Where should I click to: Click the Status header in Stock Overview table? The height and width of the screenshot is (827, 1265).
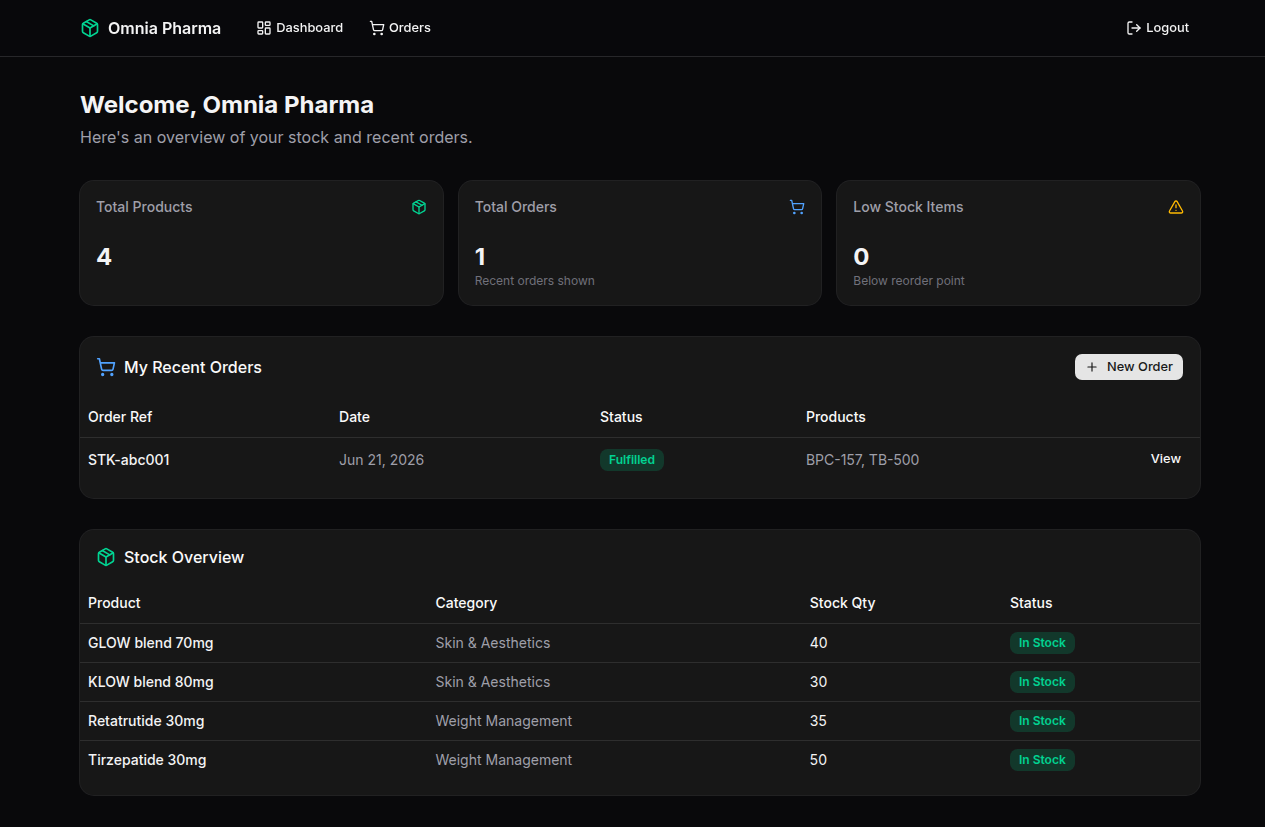[1031, 603]
